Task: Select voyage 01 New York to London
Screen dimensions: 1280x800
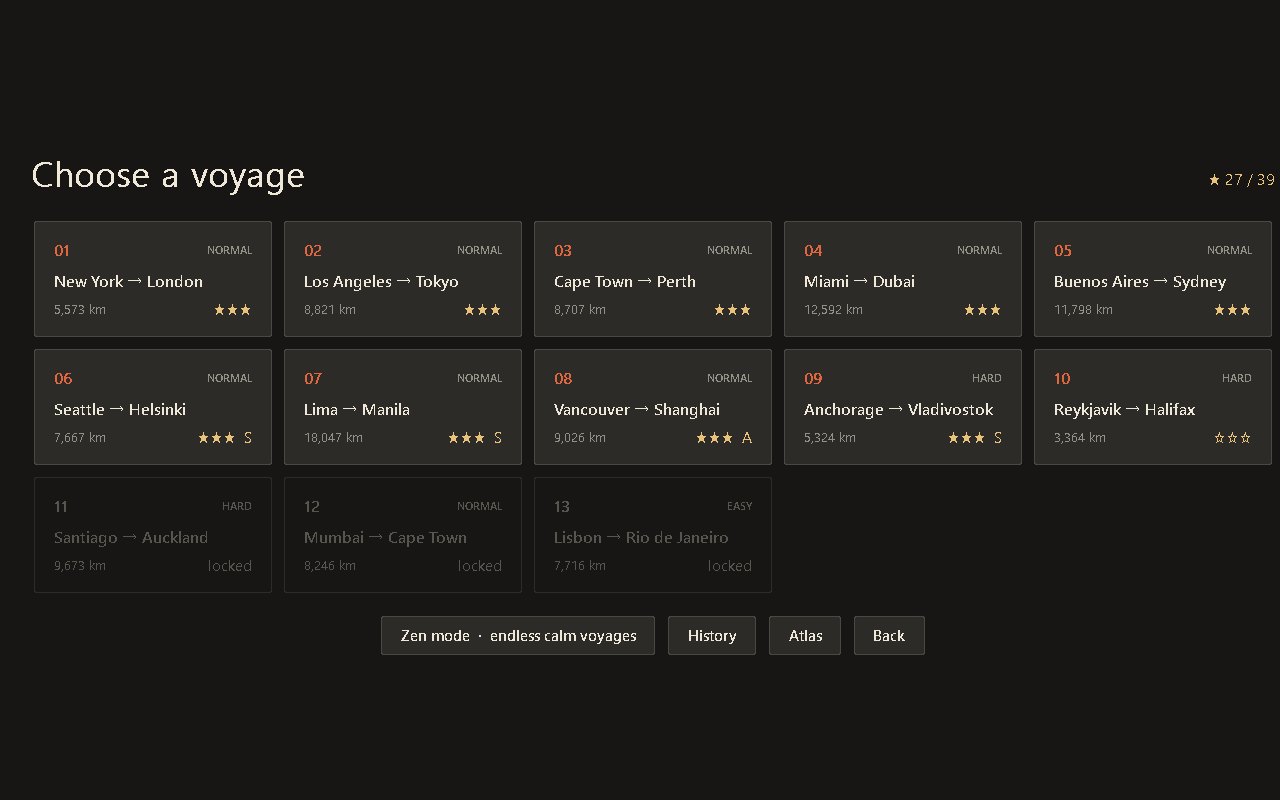Action: point(153,279)
